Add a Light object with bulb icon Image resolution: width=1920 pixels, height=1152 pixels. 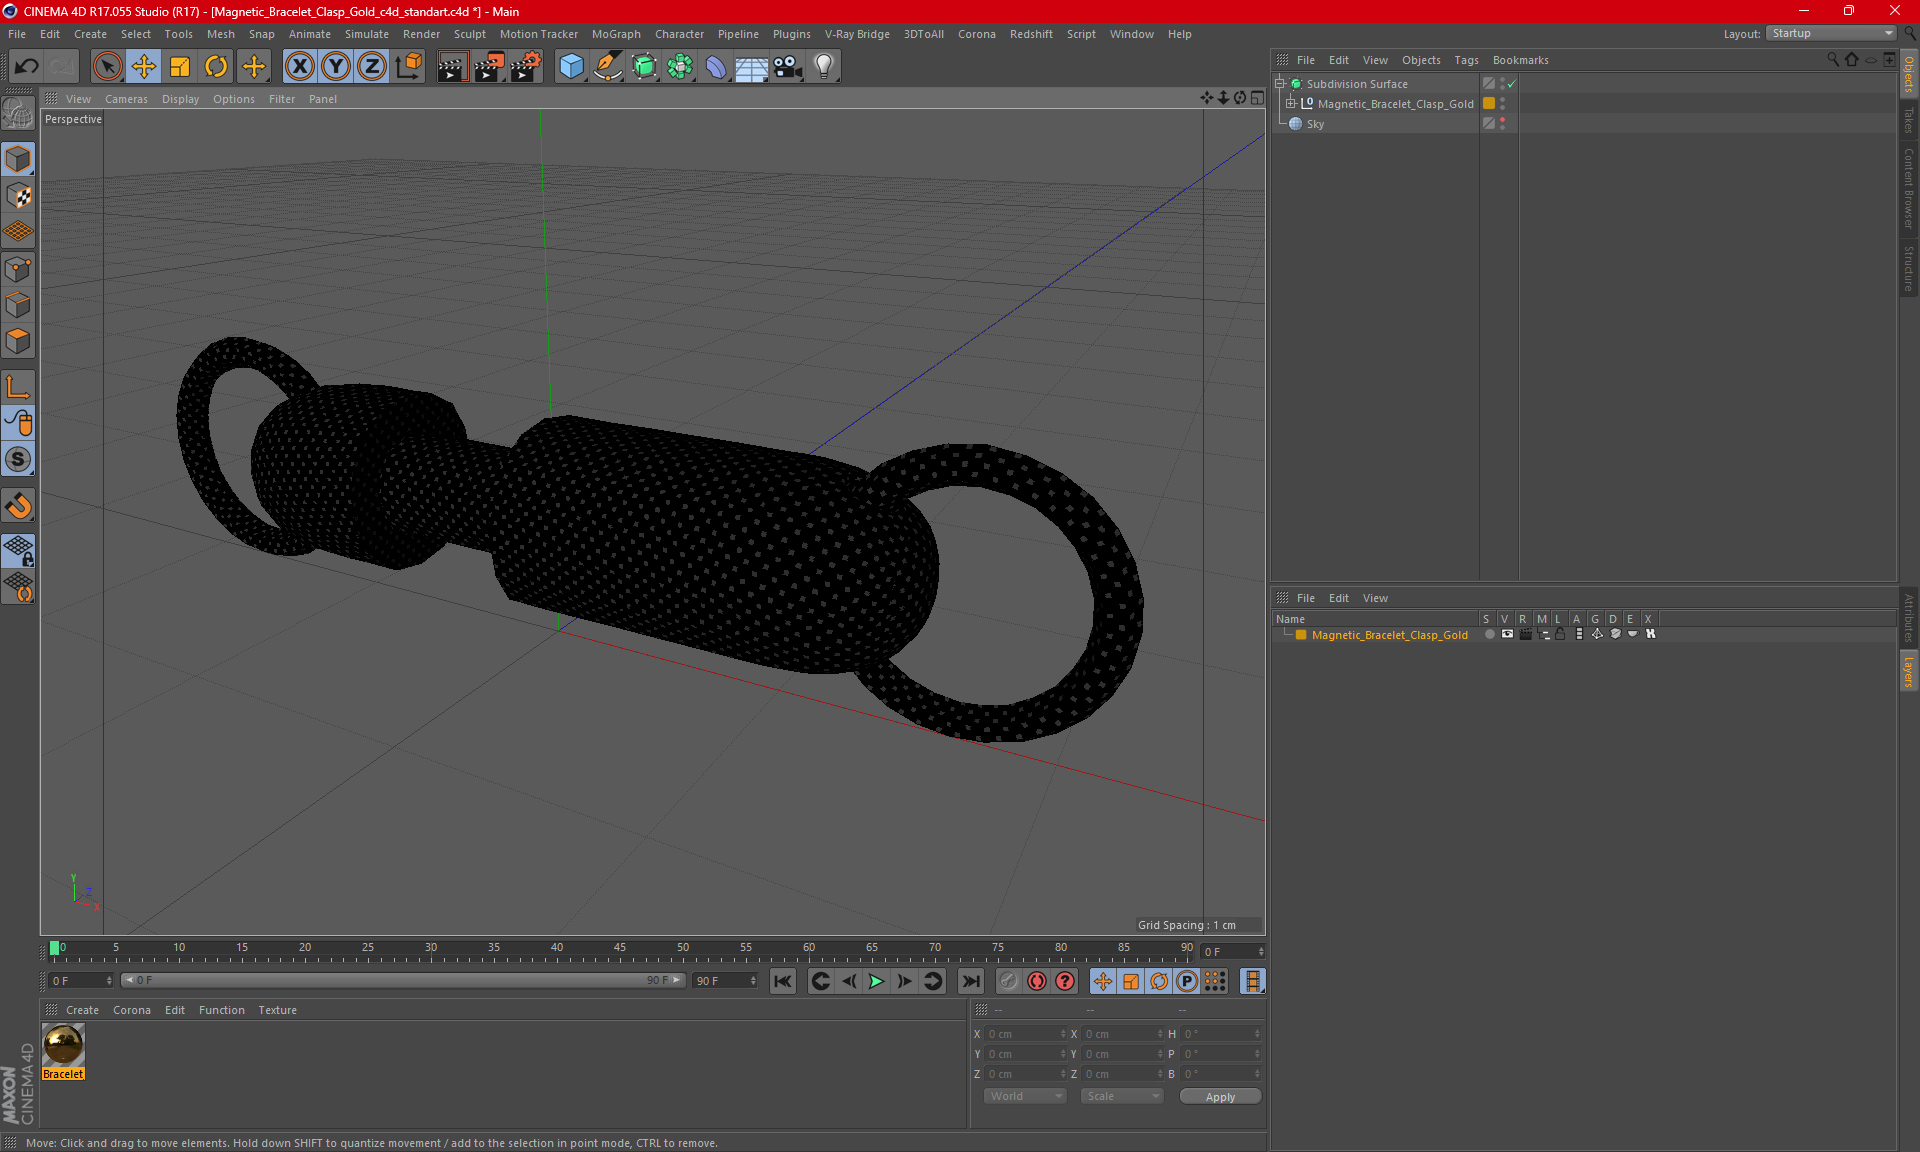click(823, 67)
